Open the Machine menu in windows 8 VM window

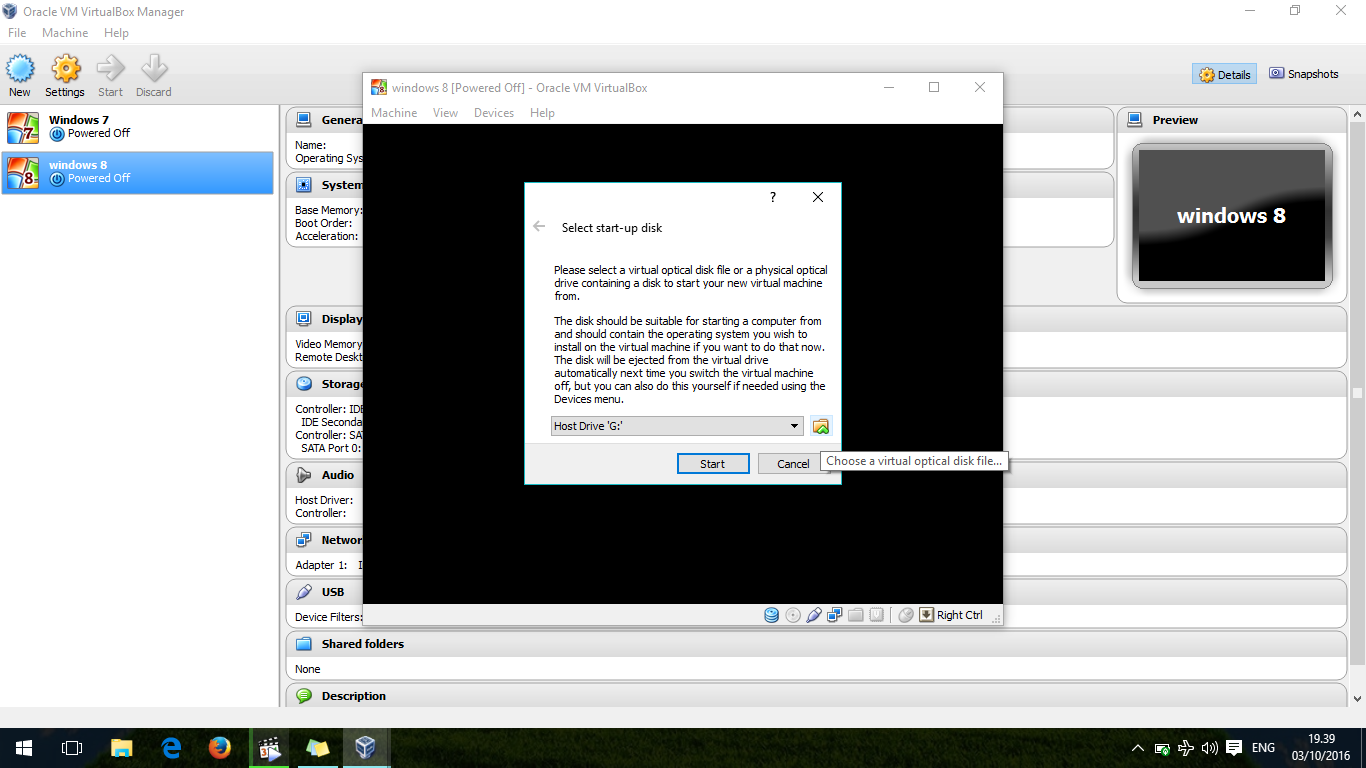(x=394, y=113)
